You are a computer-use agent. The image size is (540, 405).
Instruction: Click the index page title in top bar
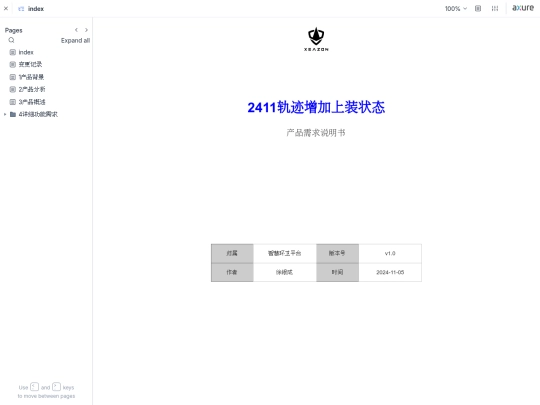[x=36, y=9]
